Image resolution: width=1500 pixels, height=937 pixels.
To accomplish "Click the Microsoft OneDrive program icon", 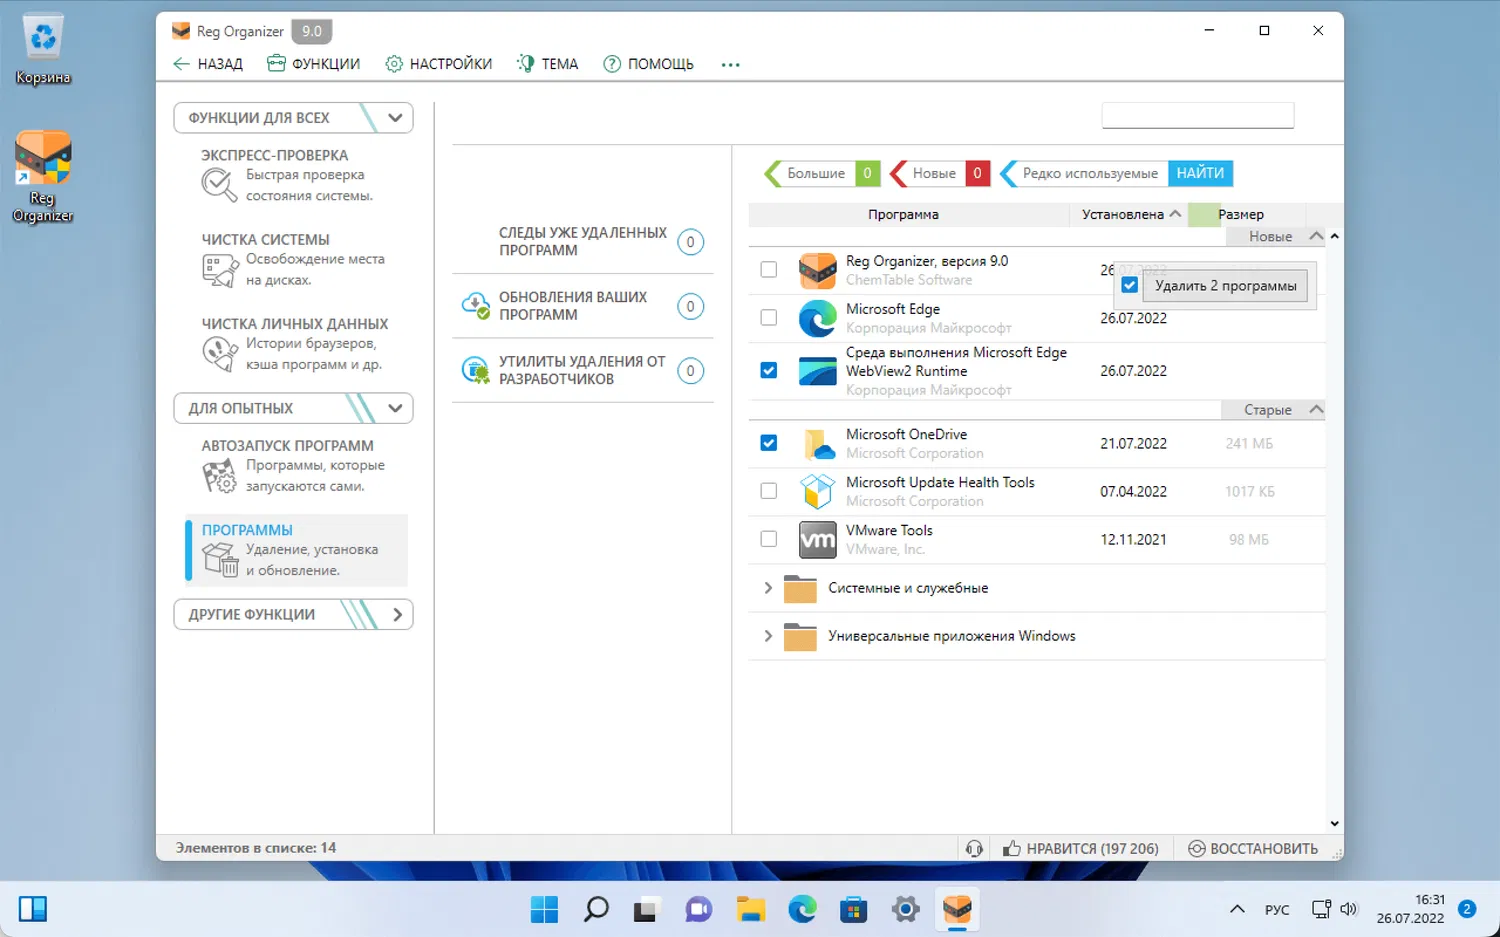I will click(x=817, y=443).
